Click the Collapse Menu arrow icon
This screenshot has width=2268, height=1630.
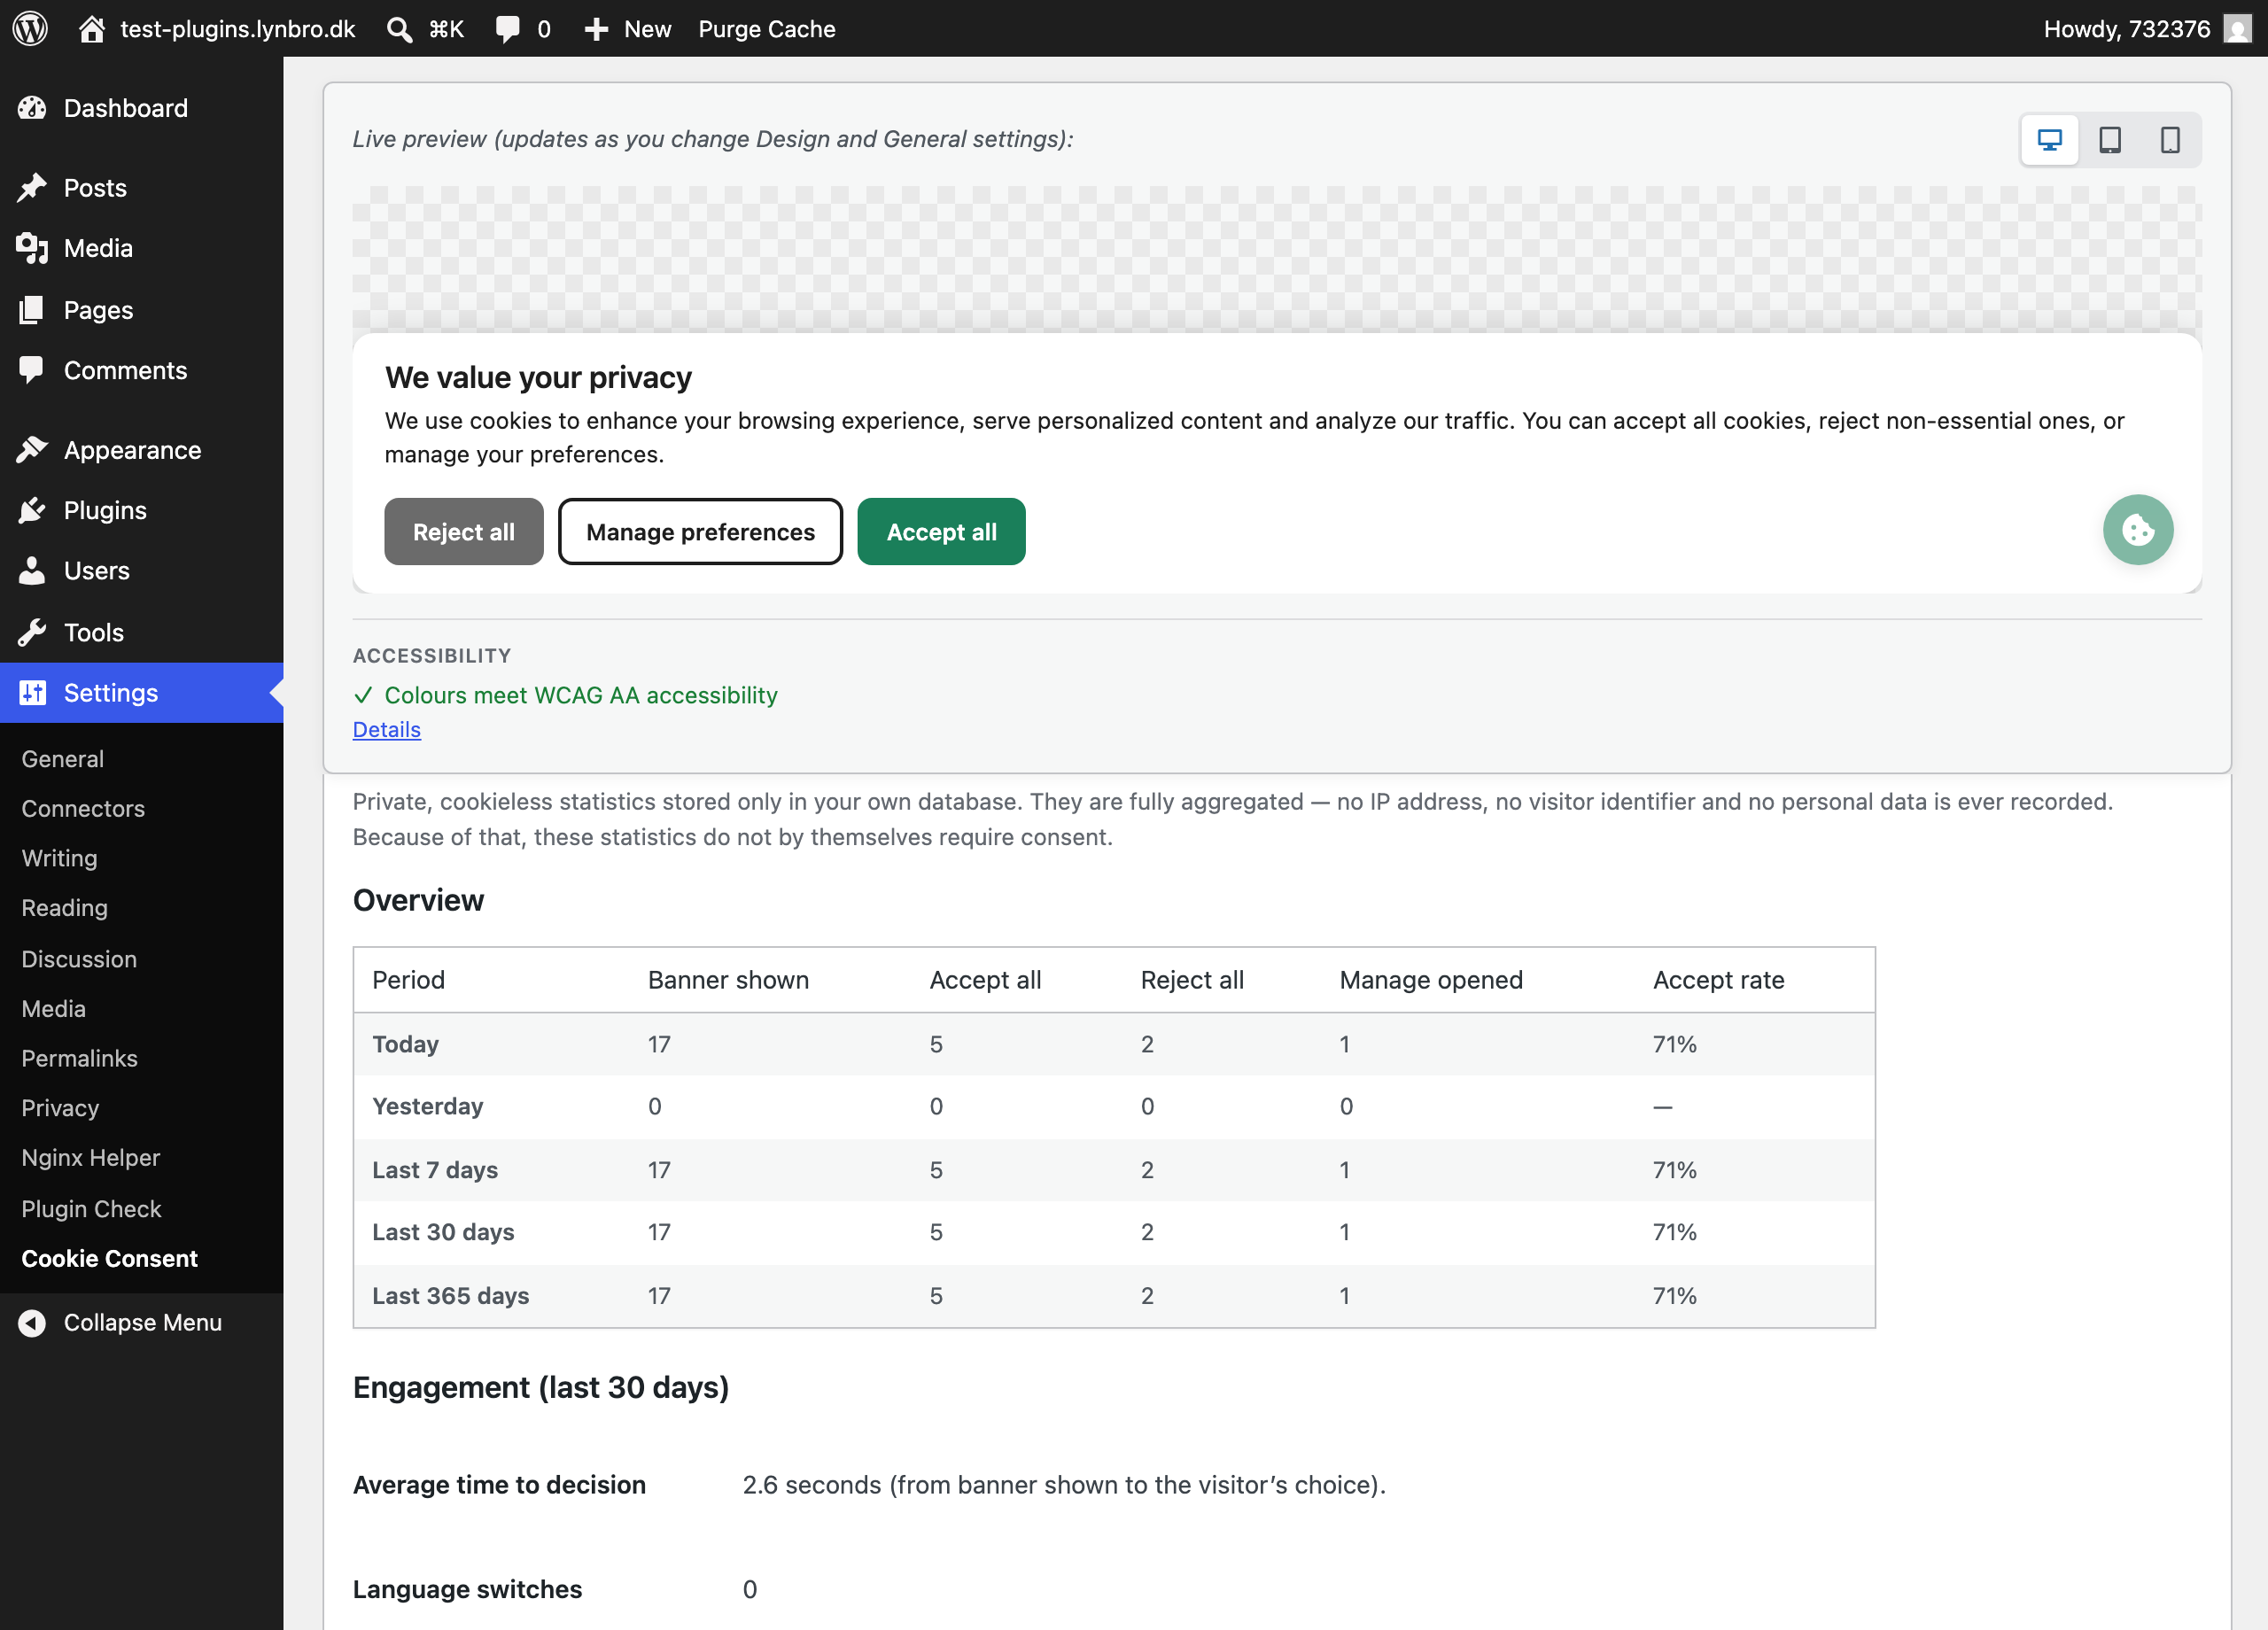click(32, 1322)
